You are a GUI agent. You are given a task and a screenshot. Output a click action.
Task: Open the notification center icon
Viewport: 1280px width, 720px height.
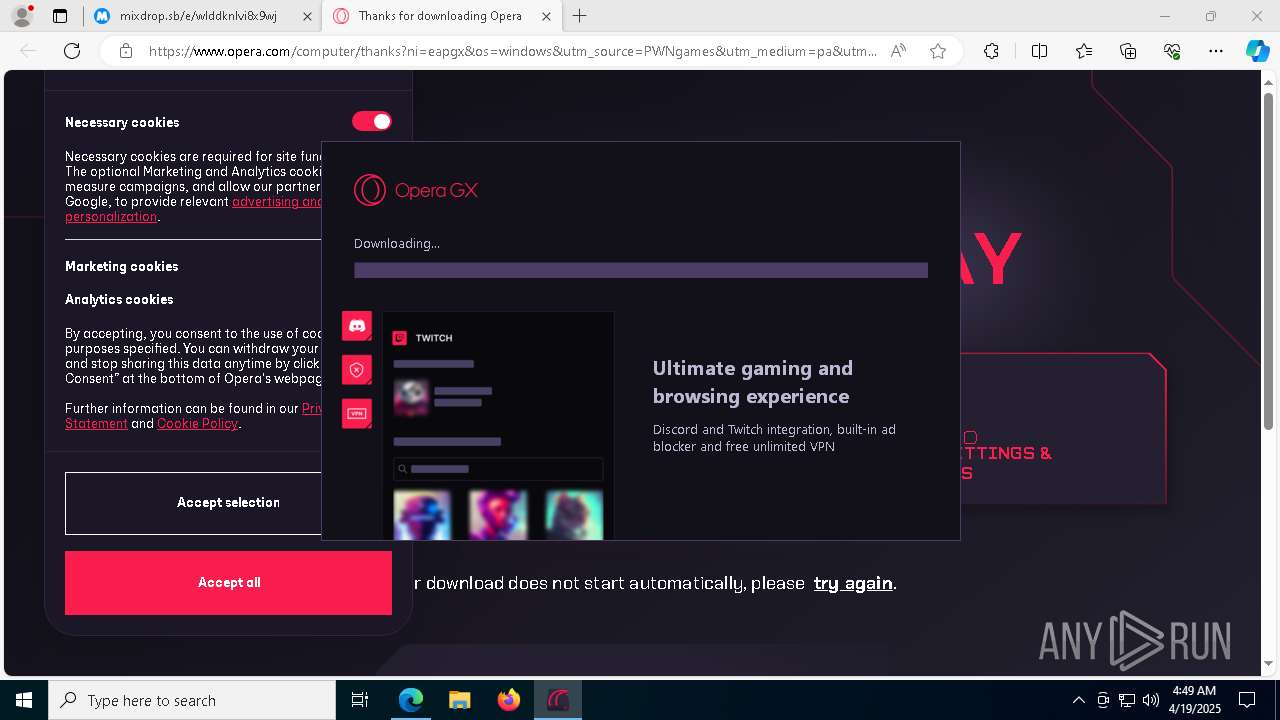[x=1247, y=700]
